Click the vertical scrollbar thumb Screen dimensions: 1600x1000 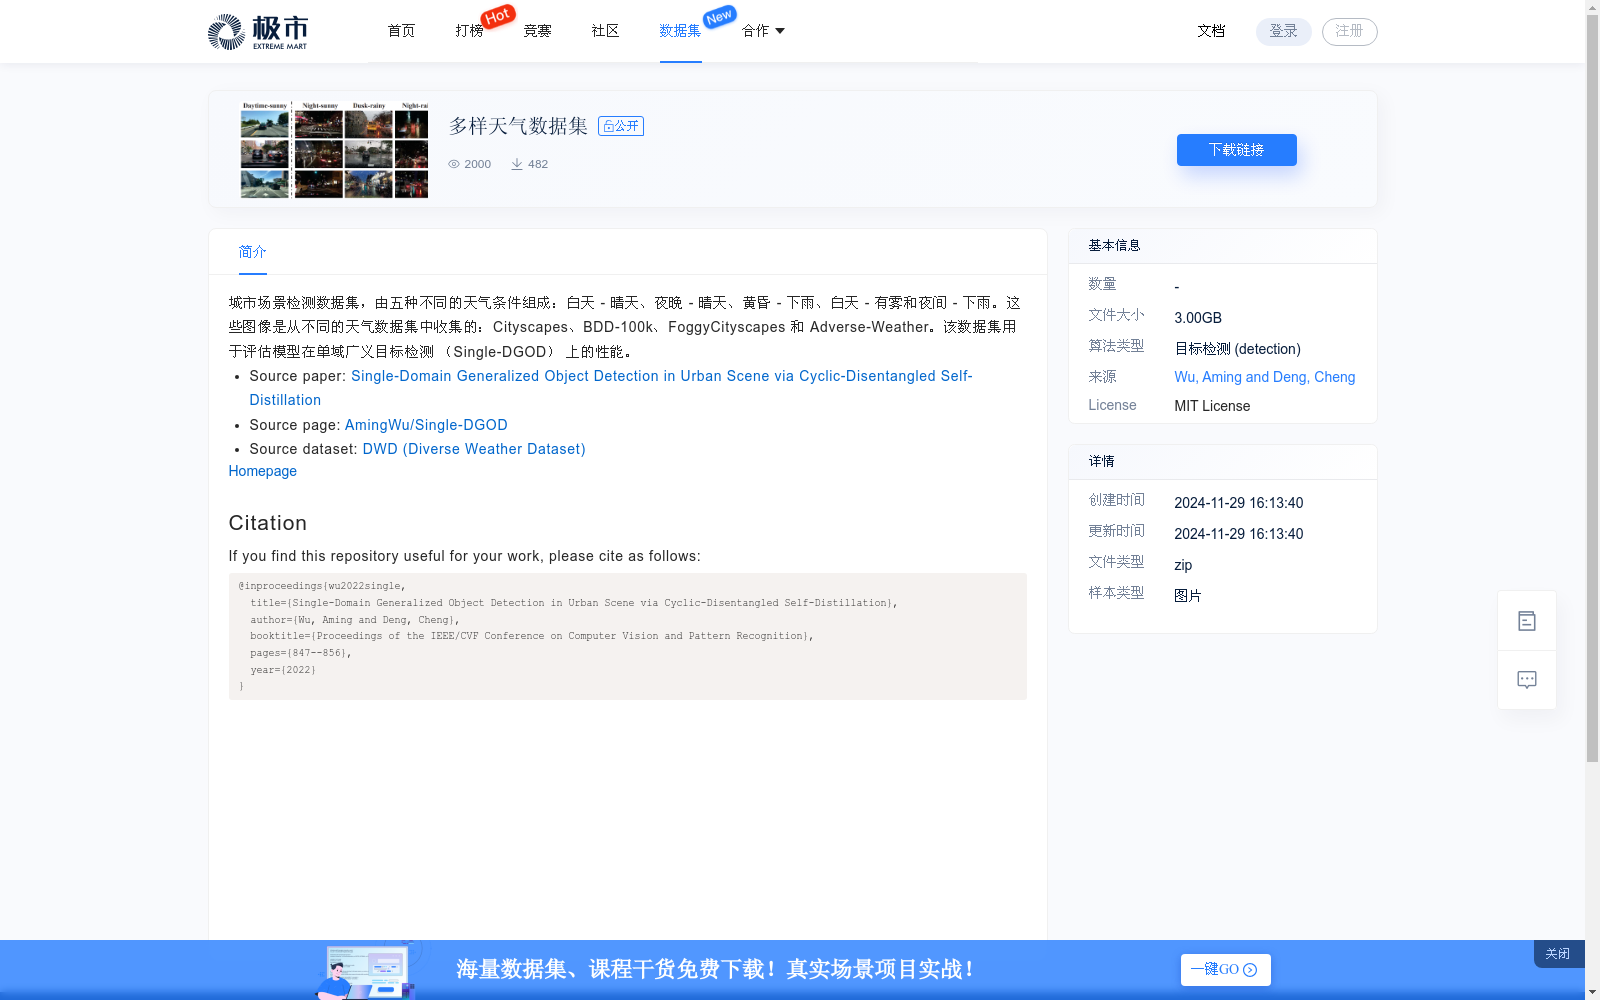click(x=1592, y=389)
